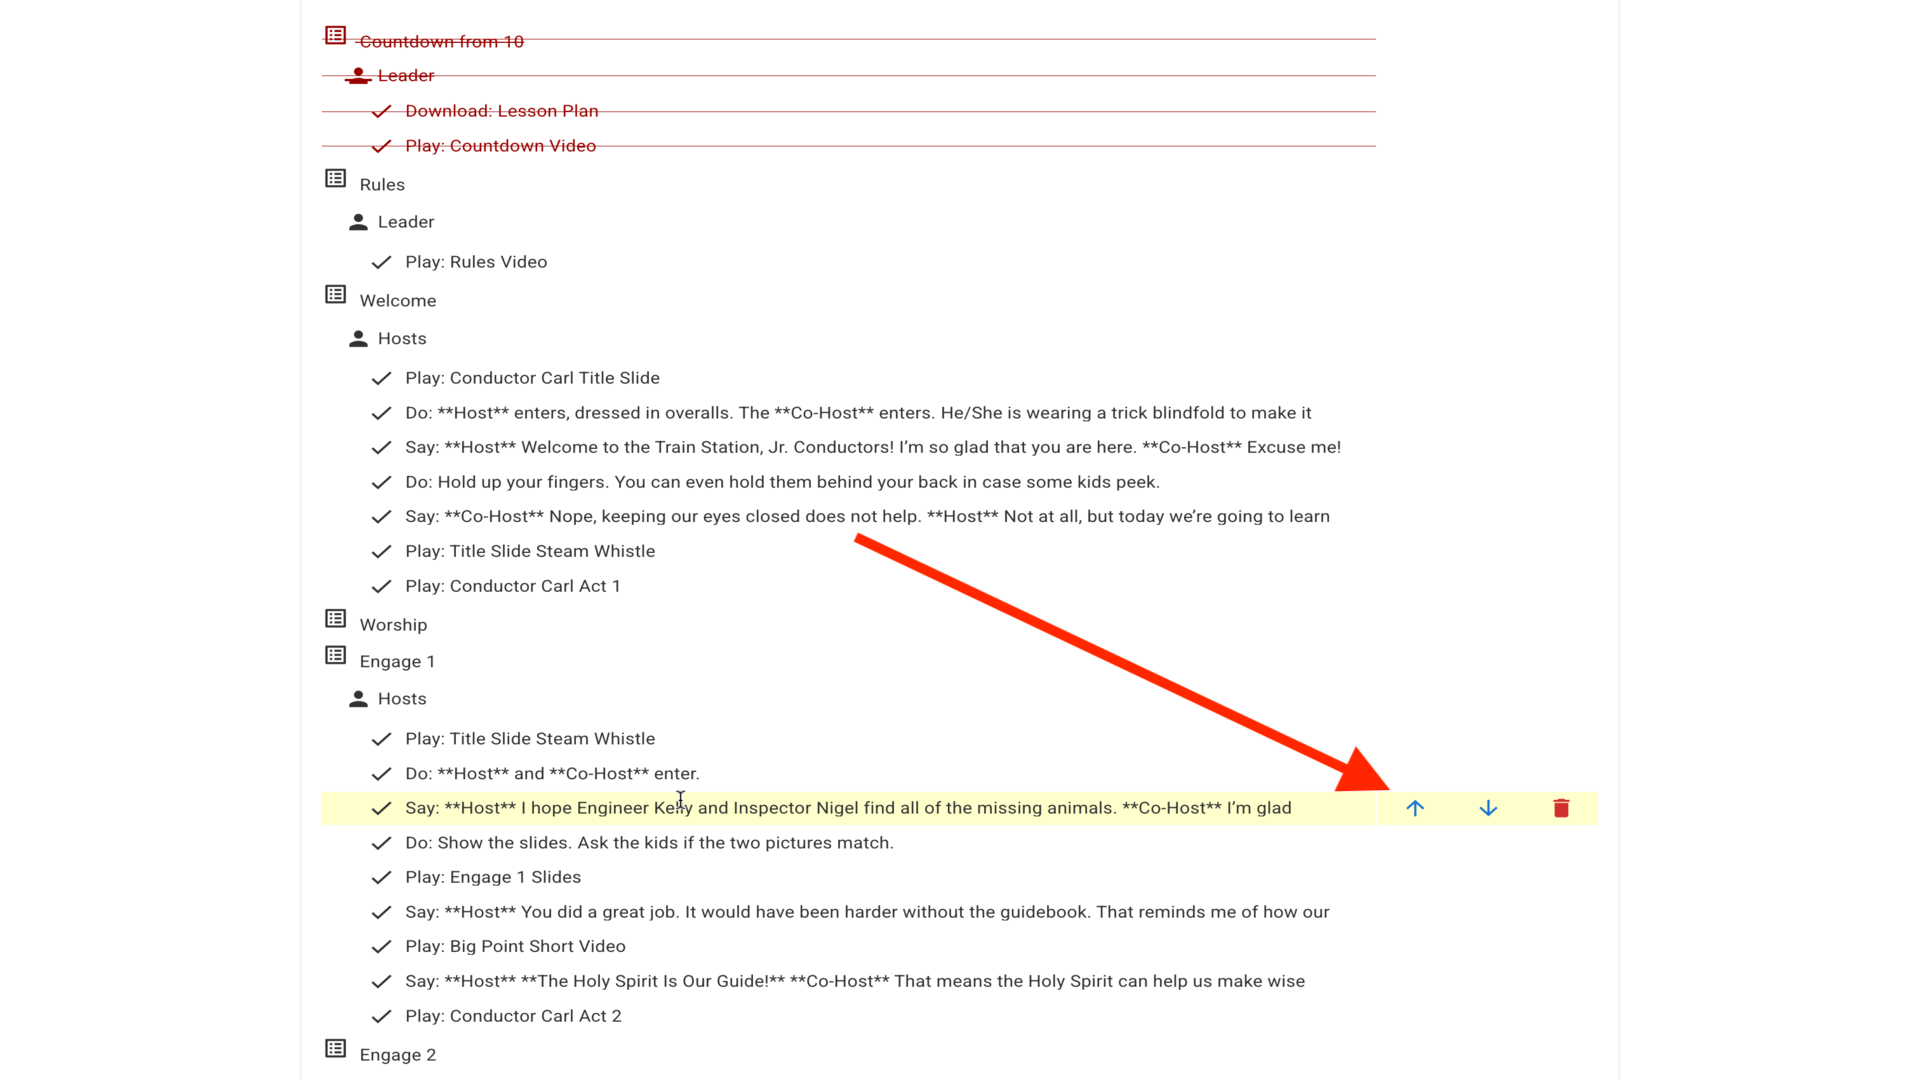This screenshot has height=1080, width=1920.
Task: Click the move down arrow icon
Action: point(1488,808)
